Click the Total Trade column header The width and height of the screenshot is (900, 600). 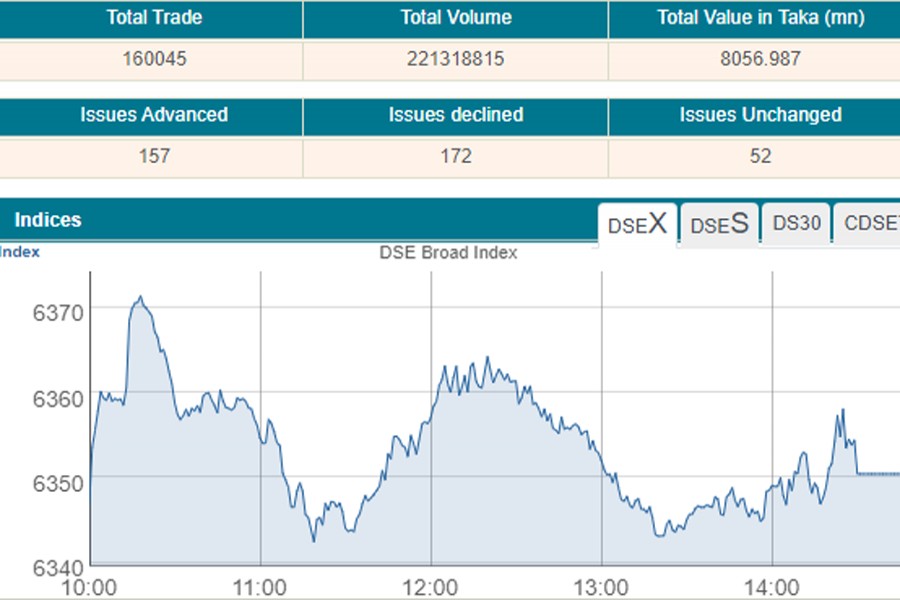[152, 18]
